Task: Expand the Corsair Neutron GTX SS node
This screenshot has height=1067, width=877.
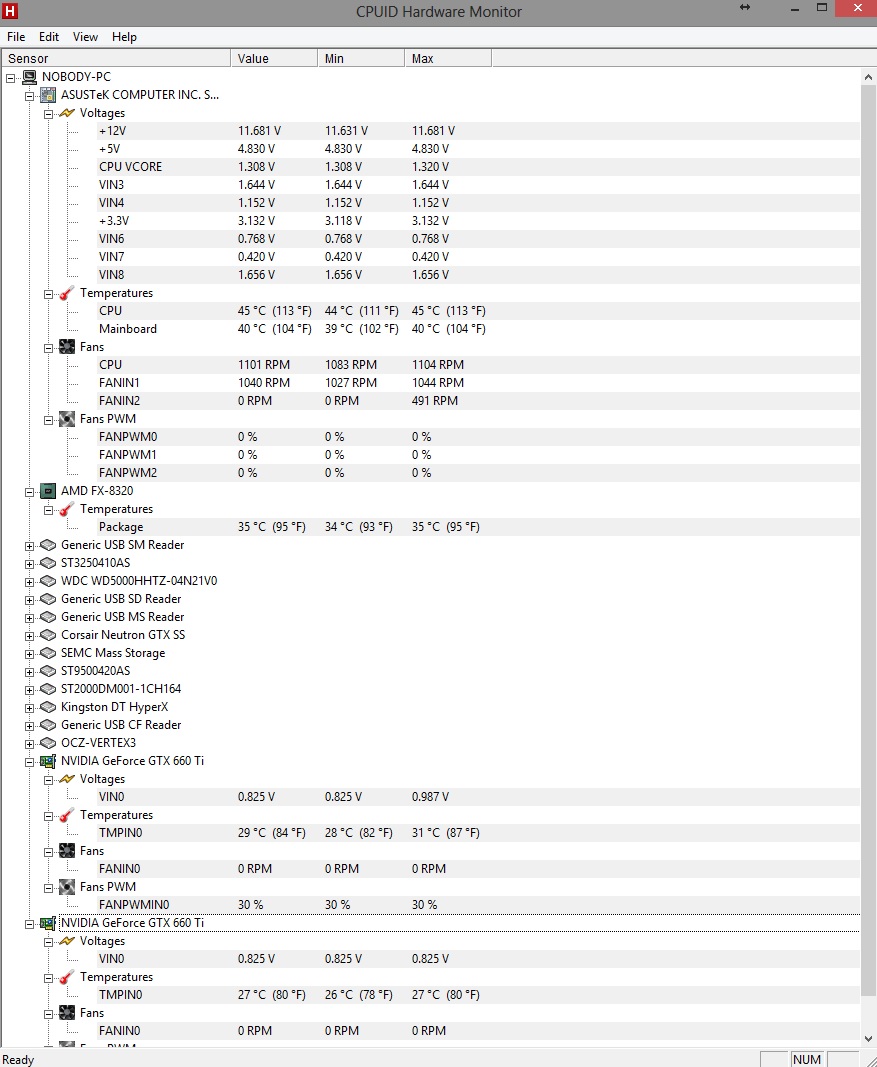Action: (29, 636)
